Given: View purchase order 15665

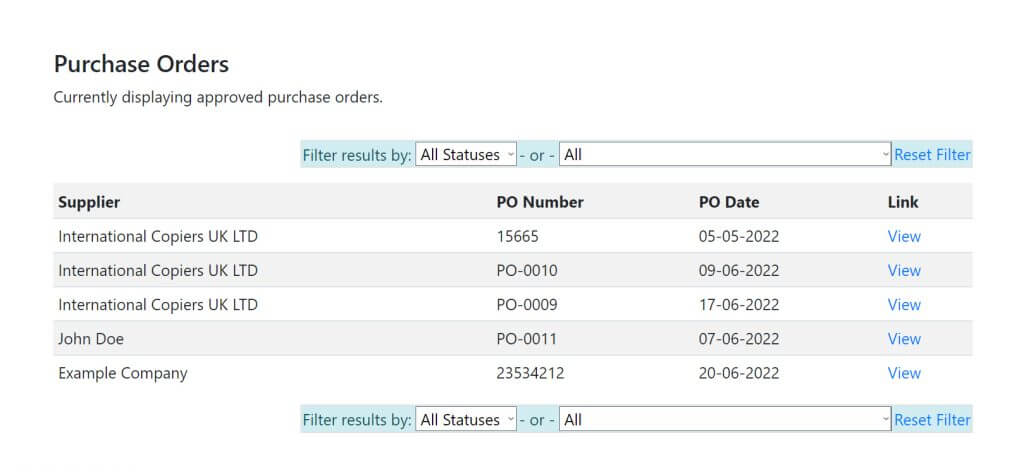Looking at the screenshot, I should click(904, 236).
